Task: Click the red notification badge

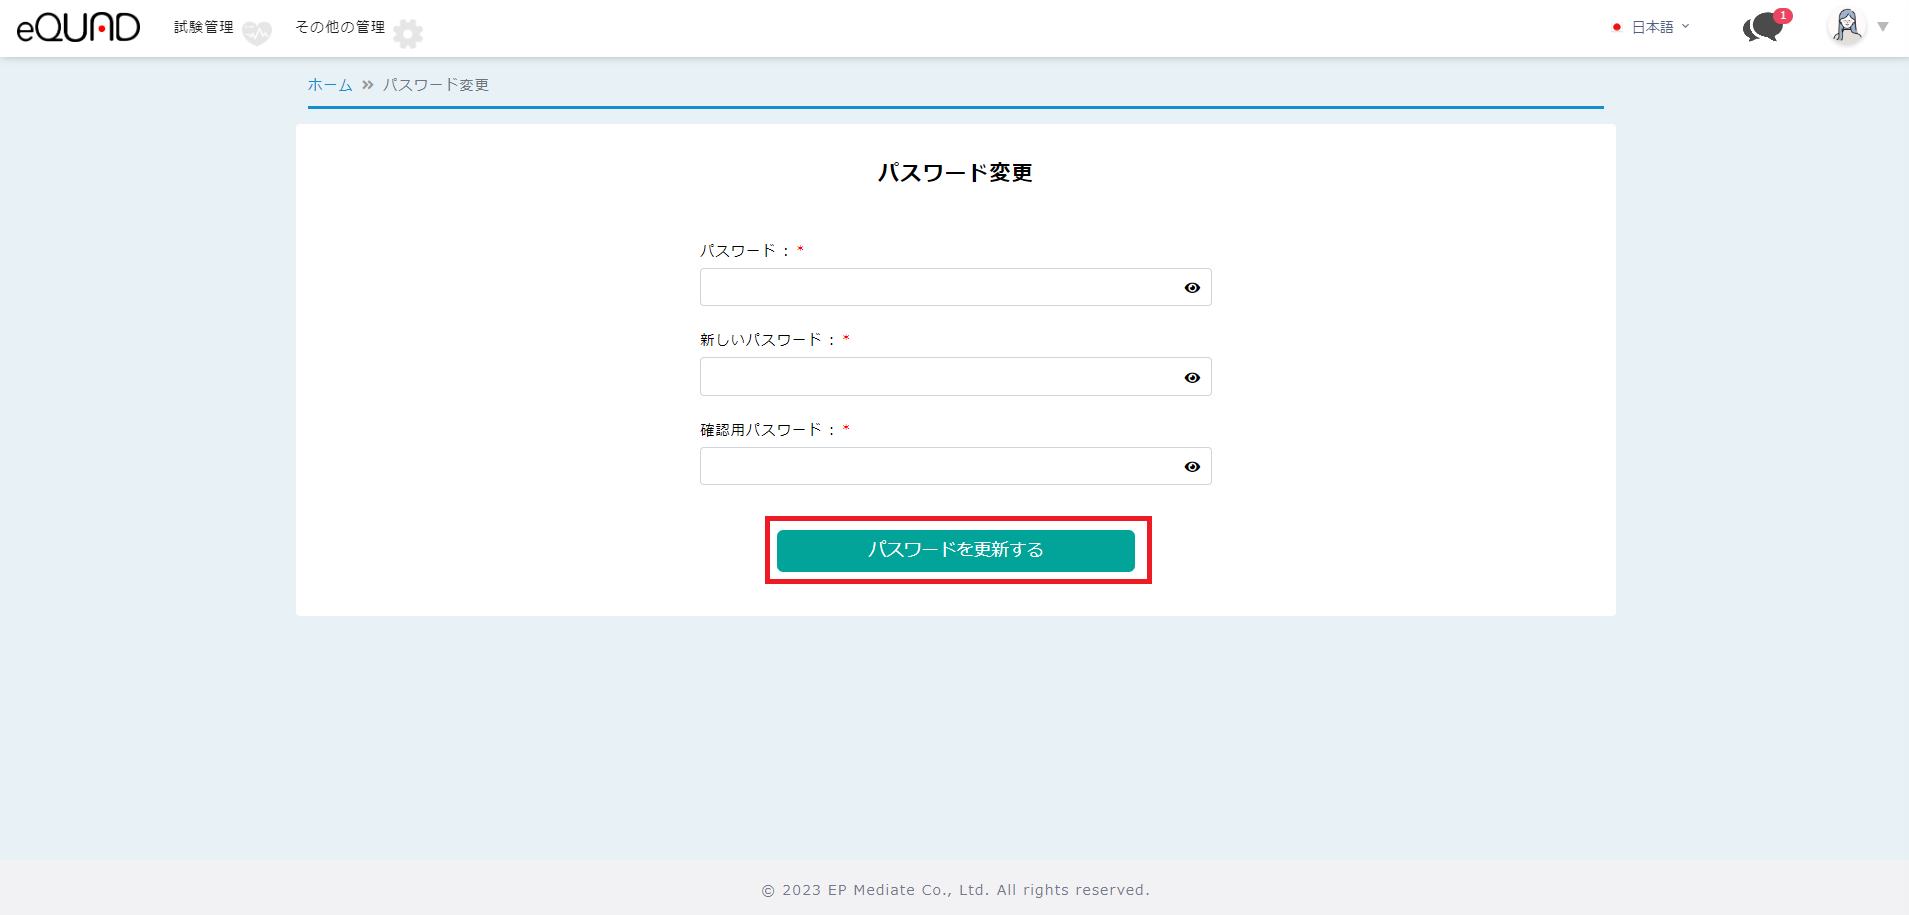Action: [x=1783, y=16]
